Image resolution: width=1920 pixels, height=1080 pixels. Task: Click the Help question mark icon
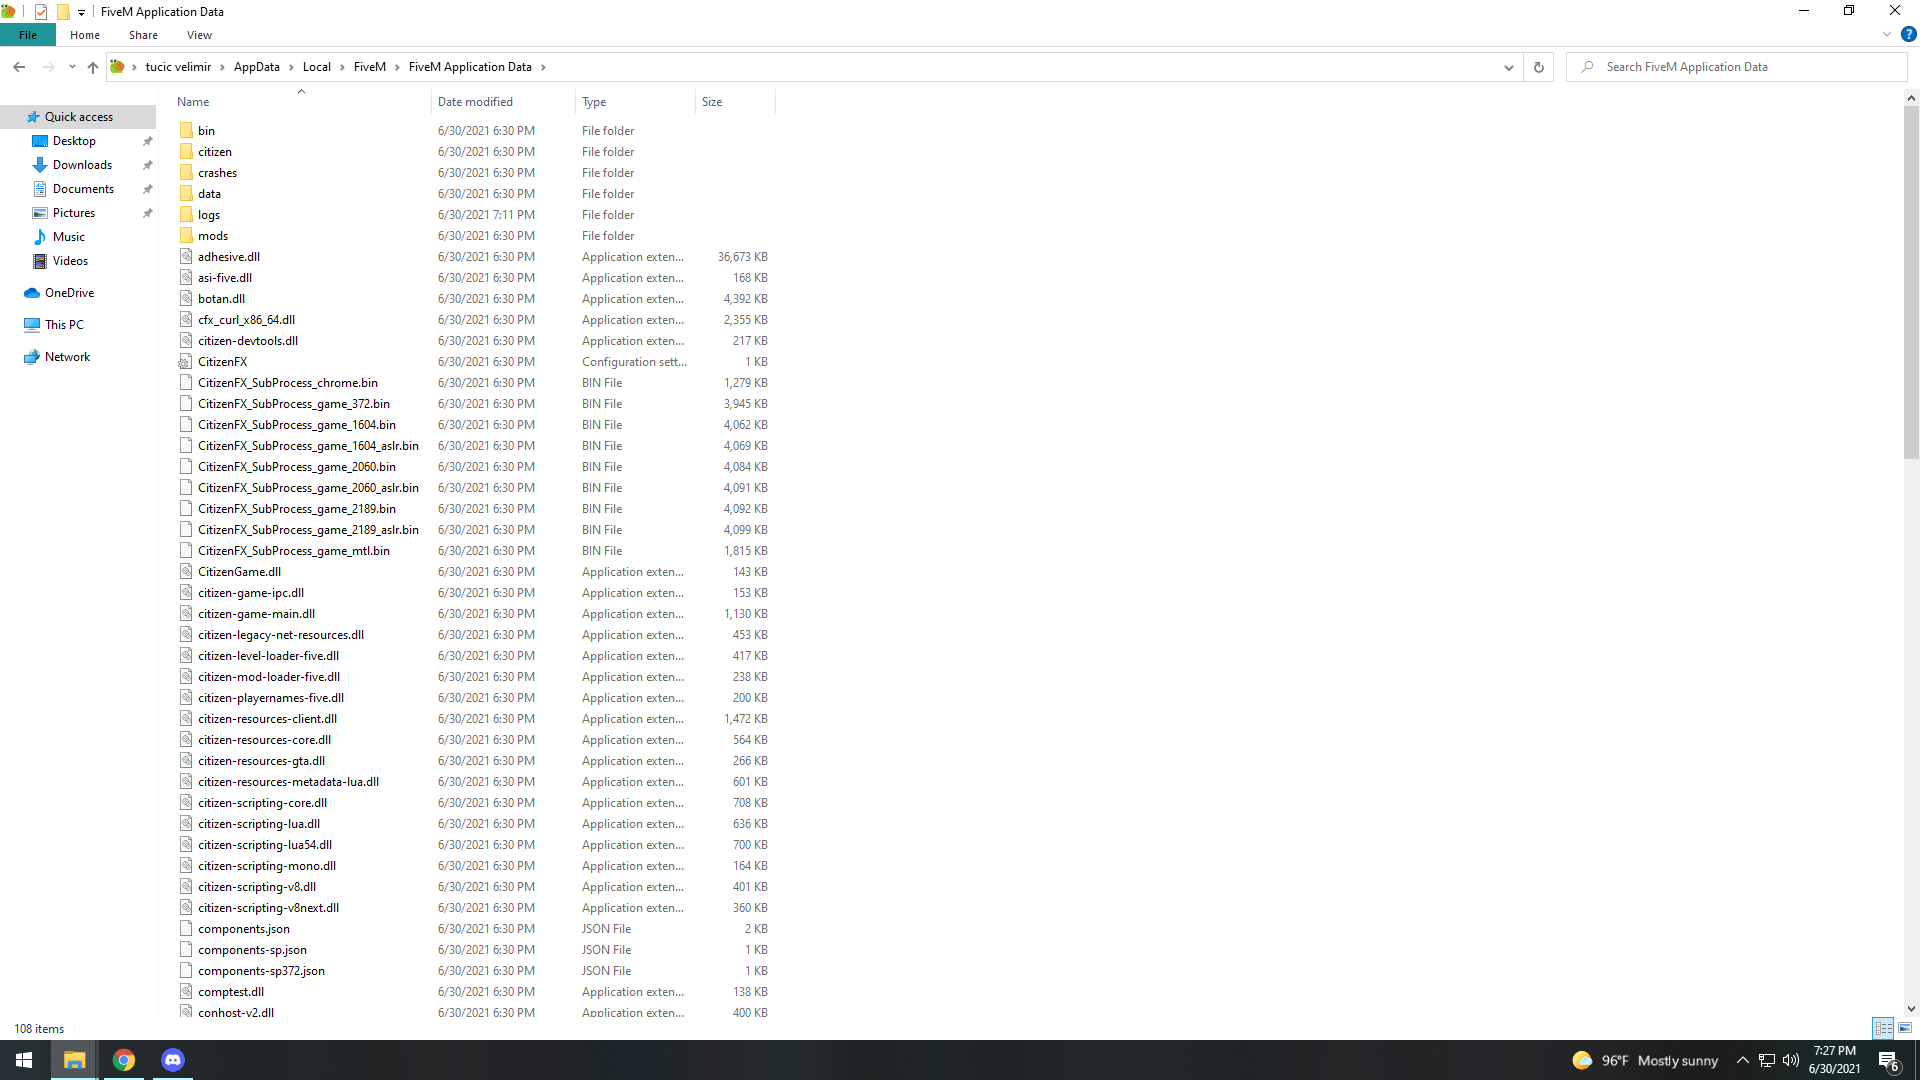pos(1908,34)
